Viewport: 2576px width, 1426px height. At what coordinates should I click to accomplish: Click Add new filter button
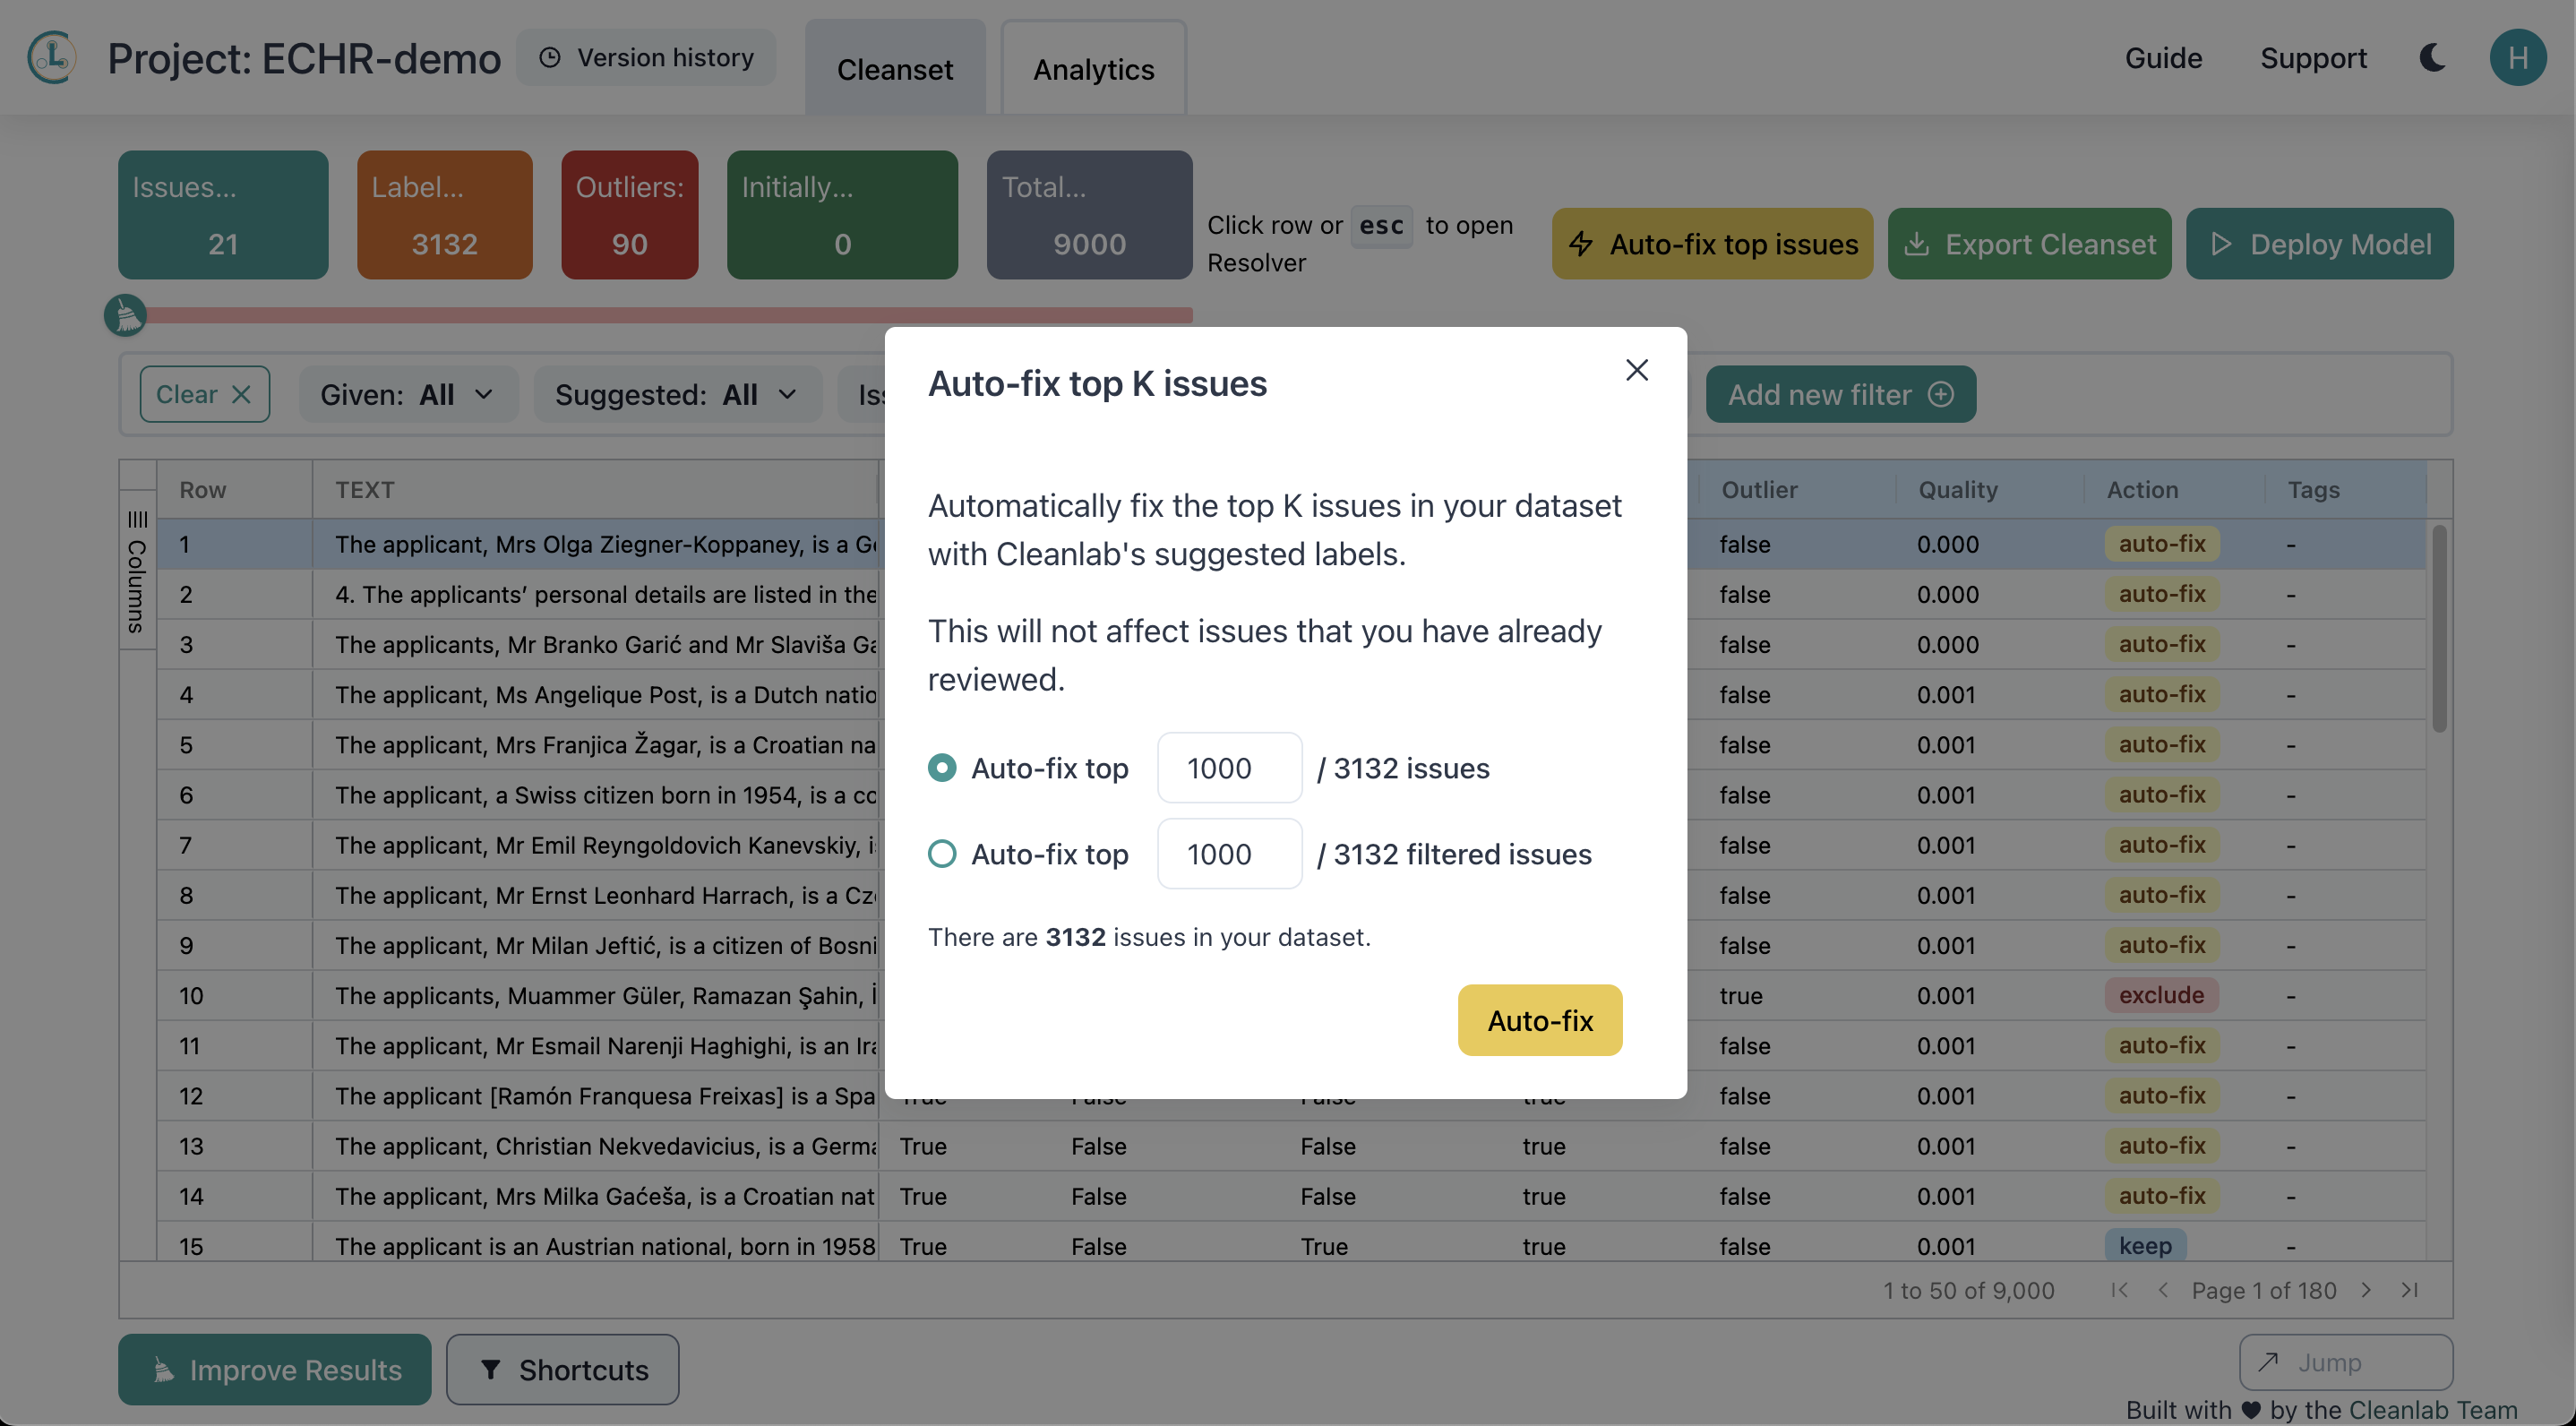click(1840, 395)
